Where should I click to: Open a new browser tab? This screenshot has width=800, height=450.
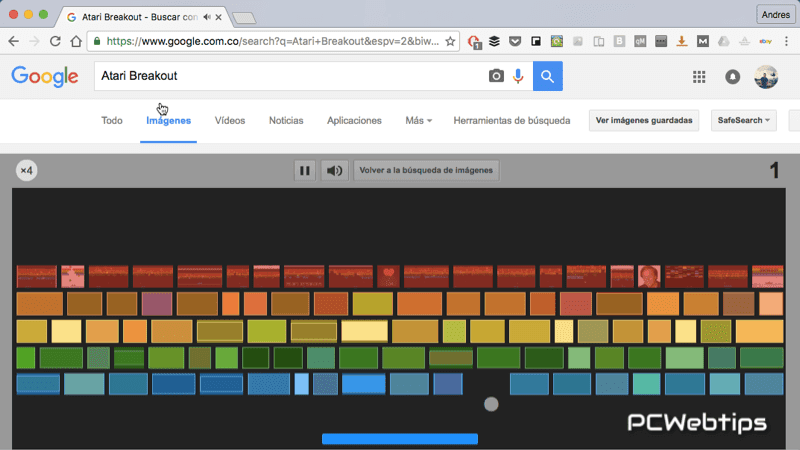click(x=244, y=18)
